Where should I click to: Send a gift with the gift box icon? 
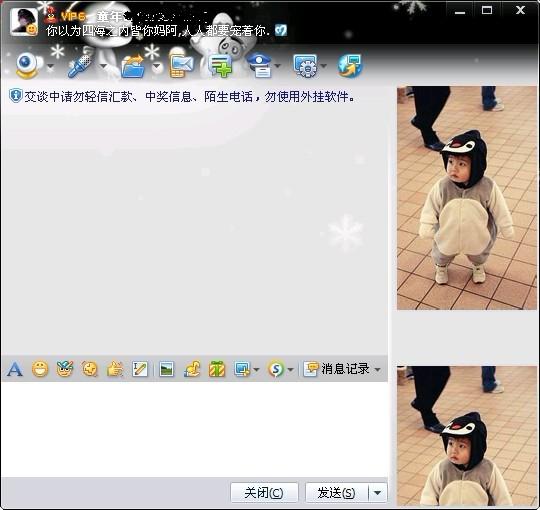pos(217,370)
